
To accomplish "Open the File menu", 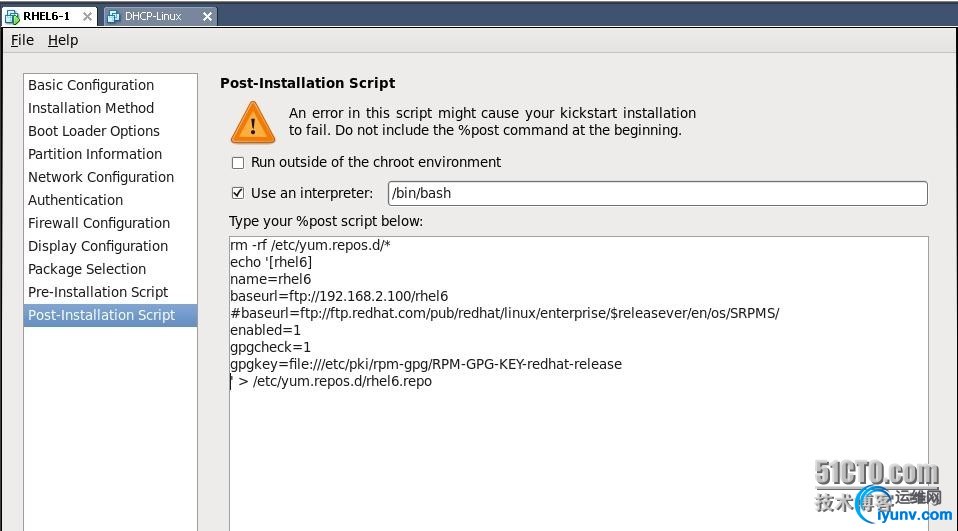I will (x=22, y=40).
